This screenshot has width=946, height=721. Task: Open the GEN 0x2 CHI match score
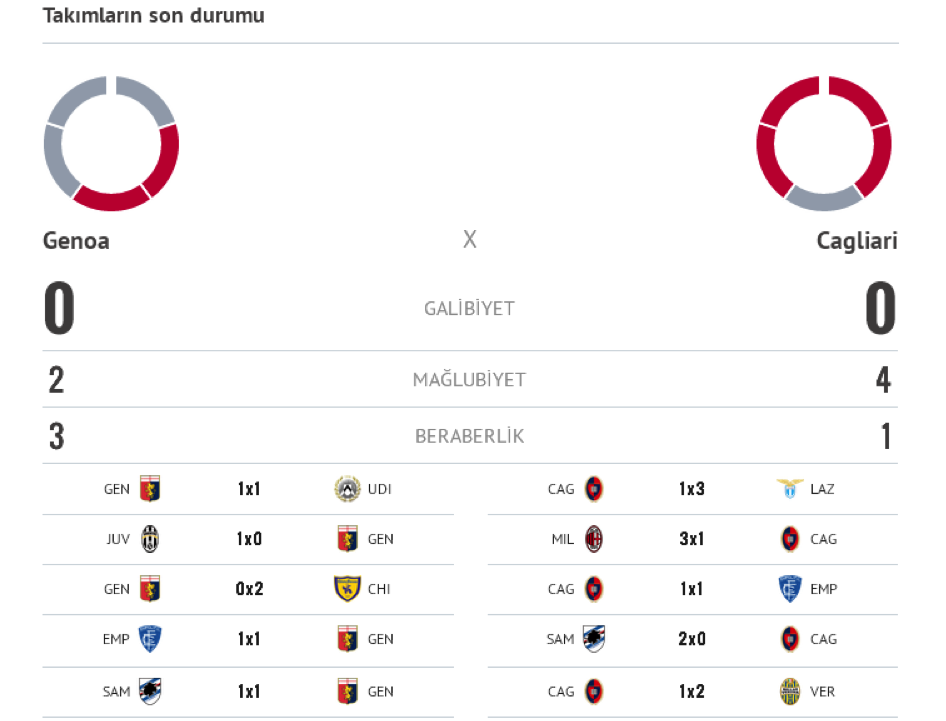point(249,589)
